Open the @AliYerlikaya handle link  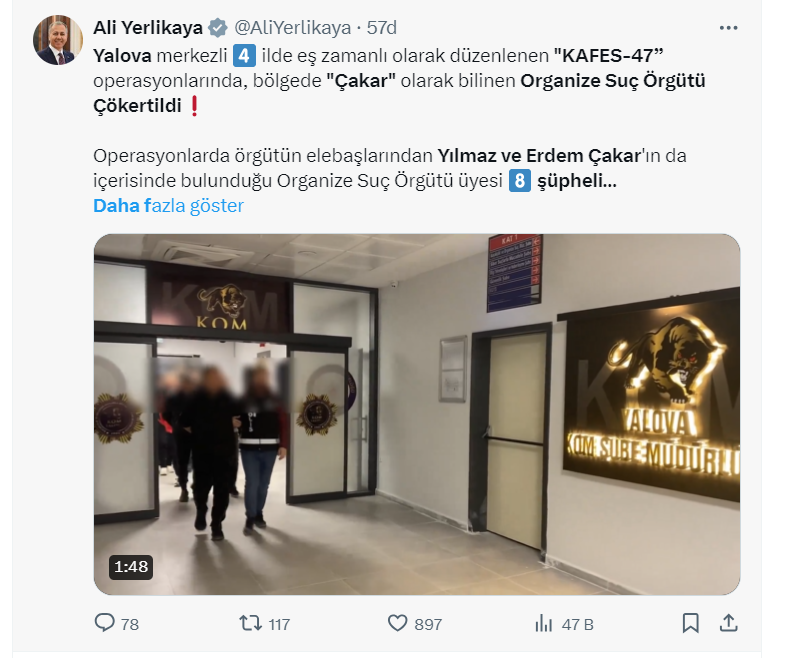292,28
